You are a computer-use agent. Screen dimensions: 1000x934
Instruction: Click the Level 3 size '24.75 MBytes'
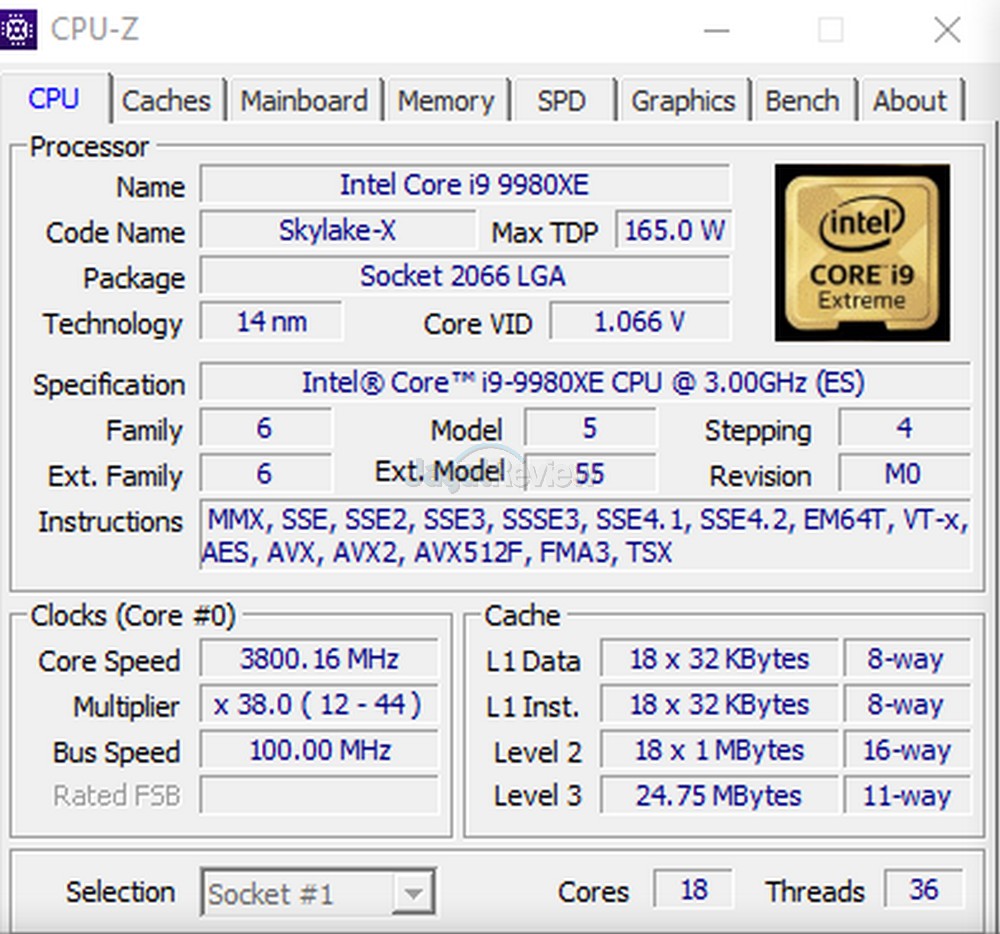(x=719, y=795)
